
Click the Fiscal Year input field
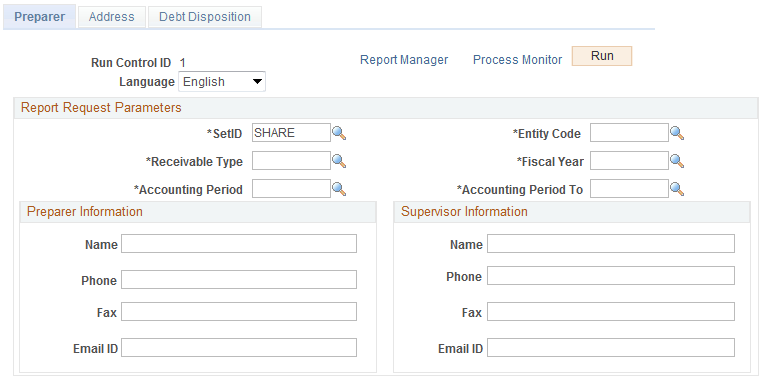click(629, 160)
